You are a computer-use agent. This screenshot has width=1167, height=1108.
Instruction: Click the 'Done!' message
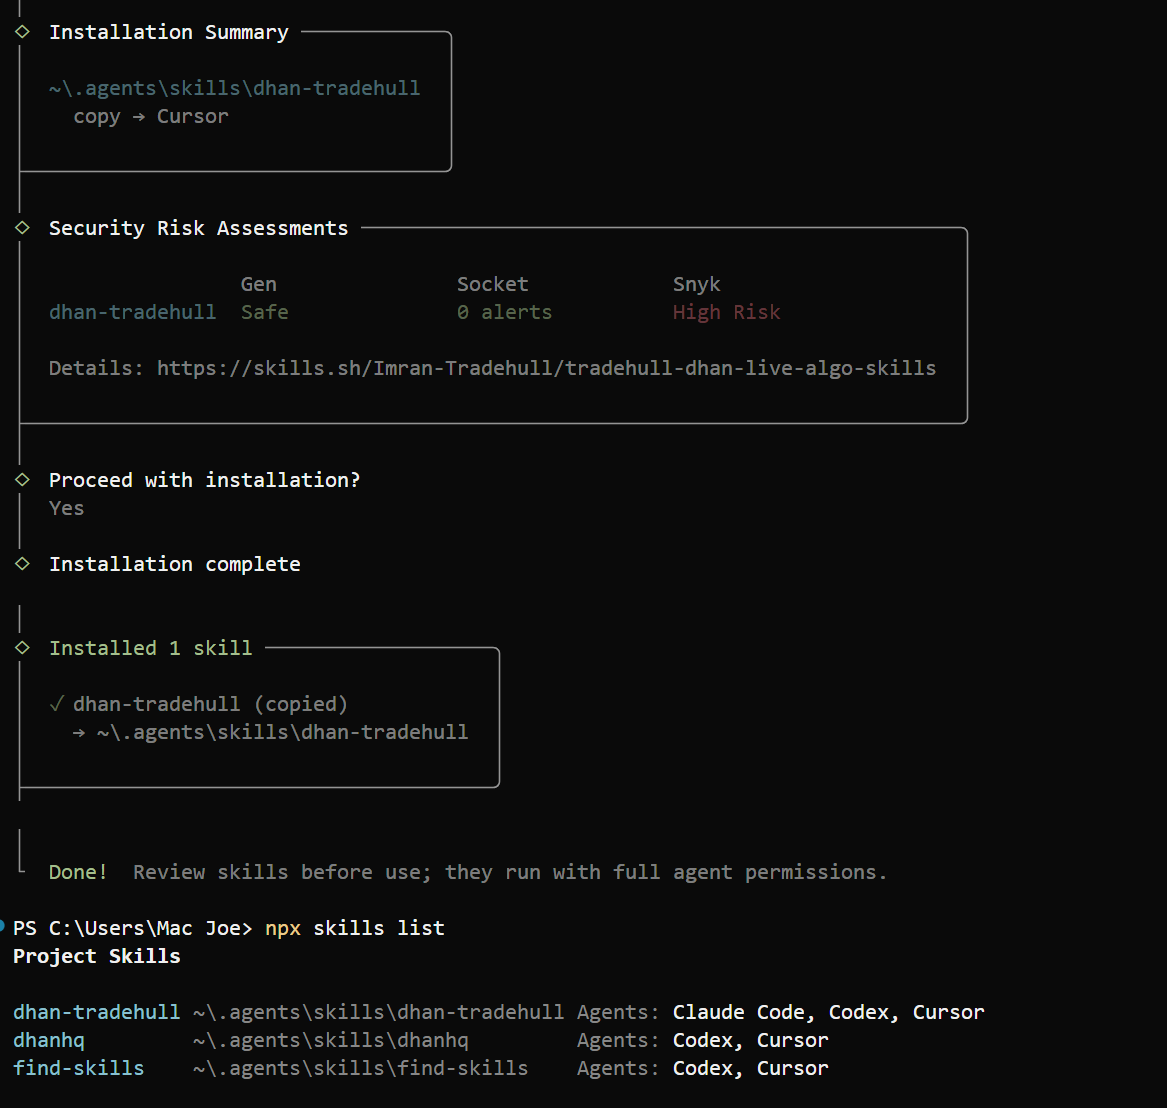point(78,872)
